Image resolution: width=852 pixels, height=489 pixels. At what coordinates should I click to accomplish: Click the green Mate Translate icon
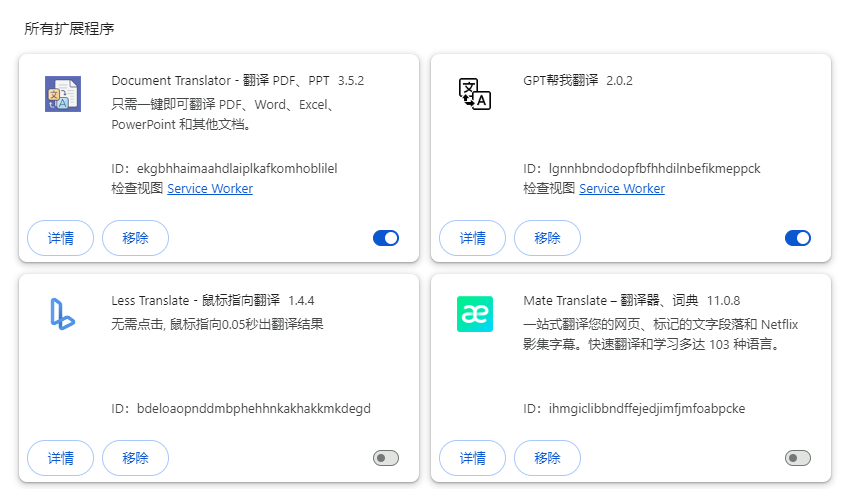[x=474, y=314]
